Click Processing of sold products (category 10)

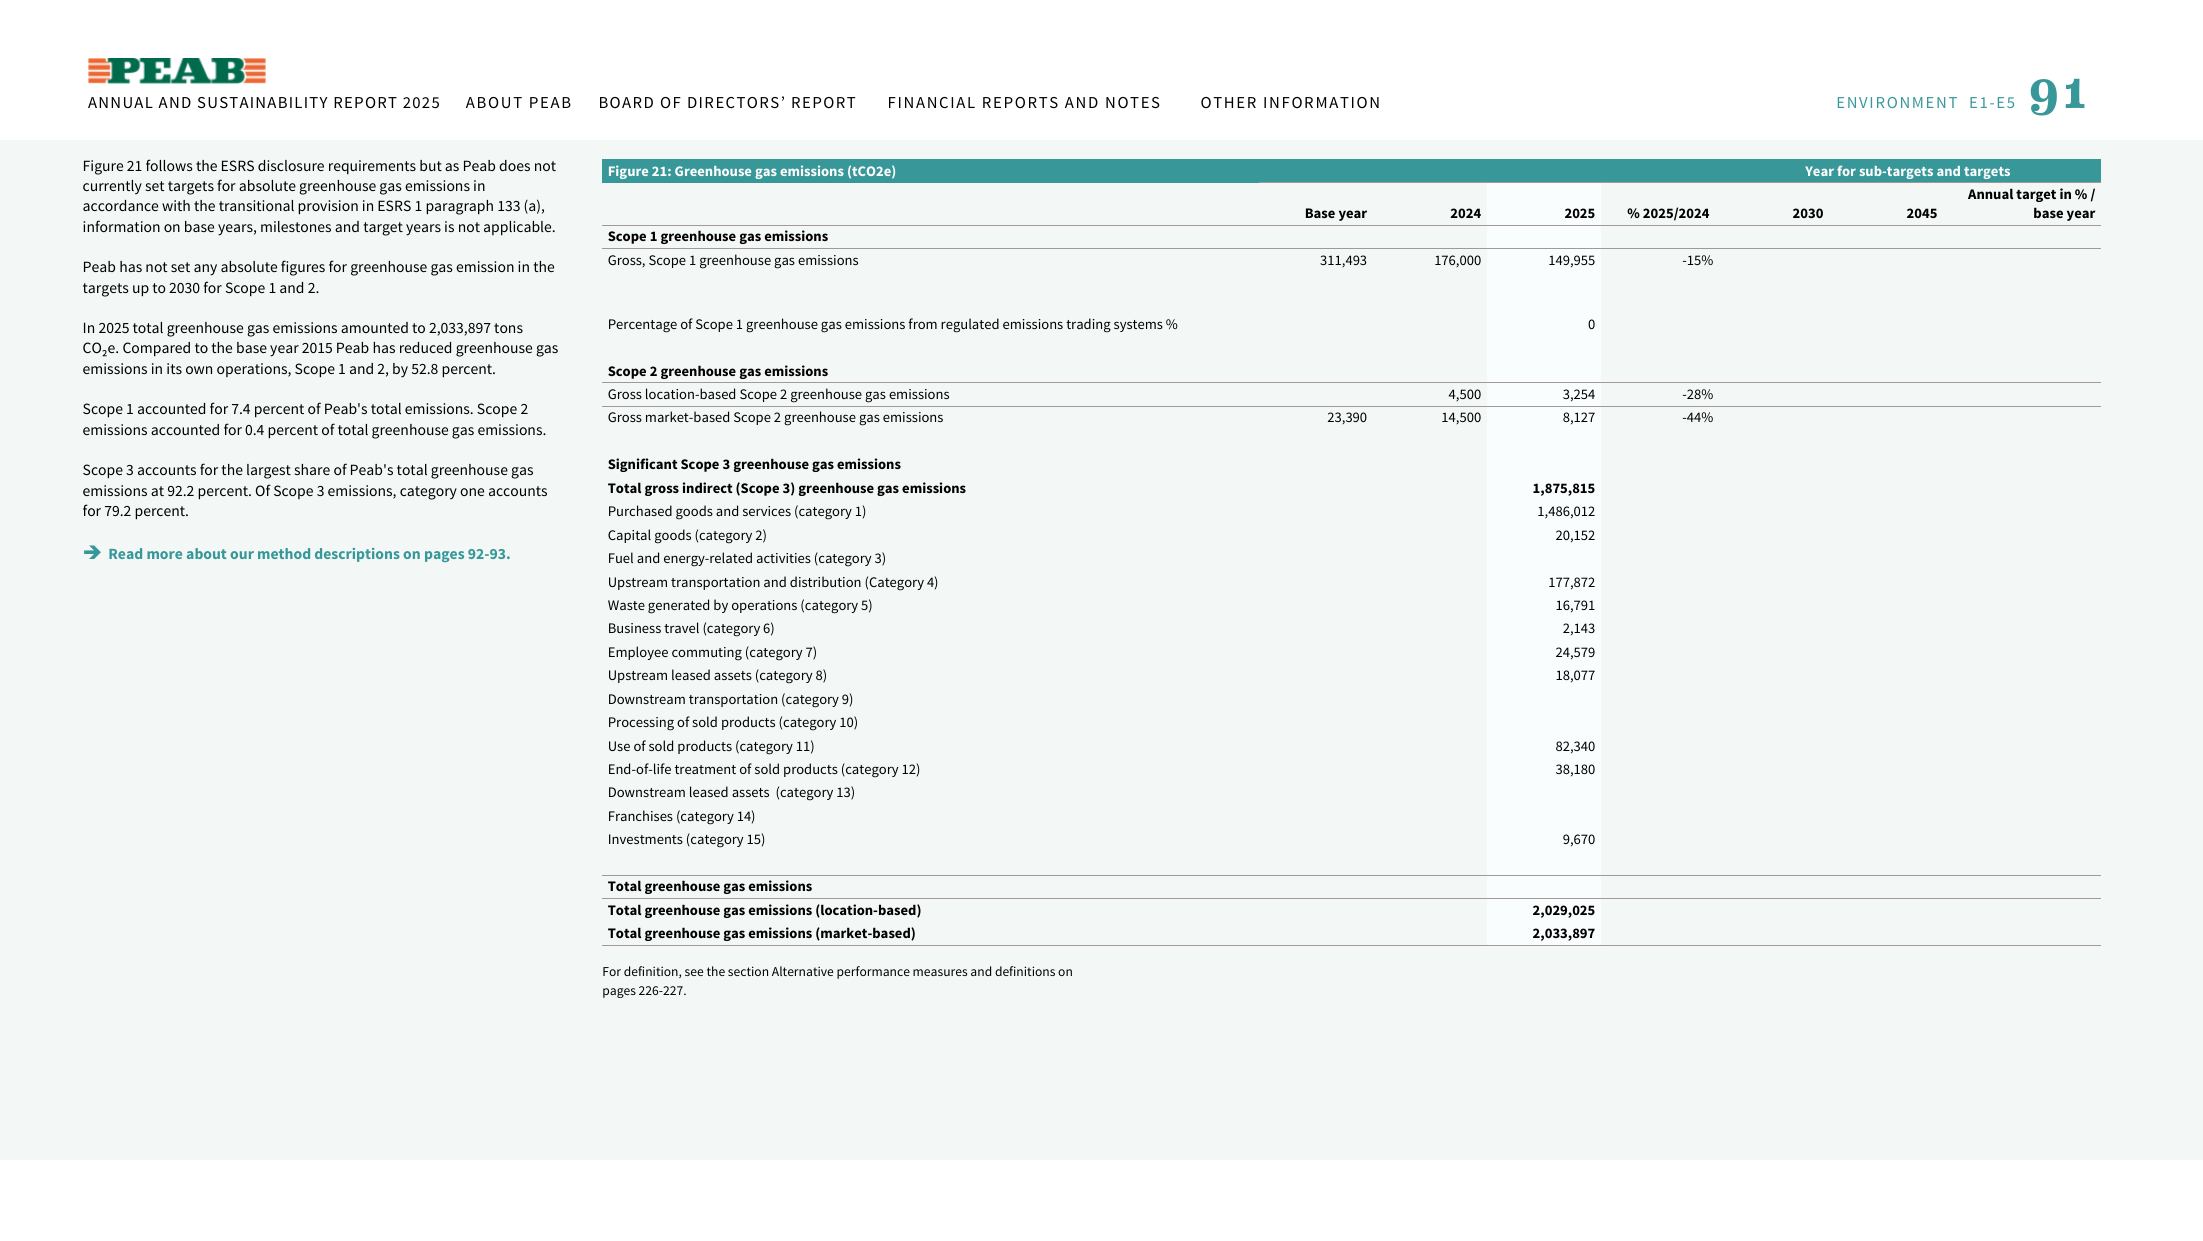(733, 722)
